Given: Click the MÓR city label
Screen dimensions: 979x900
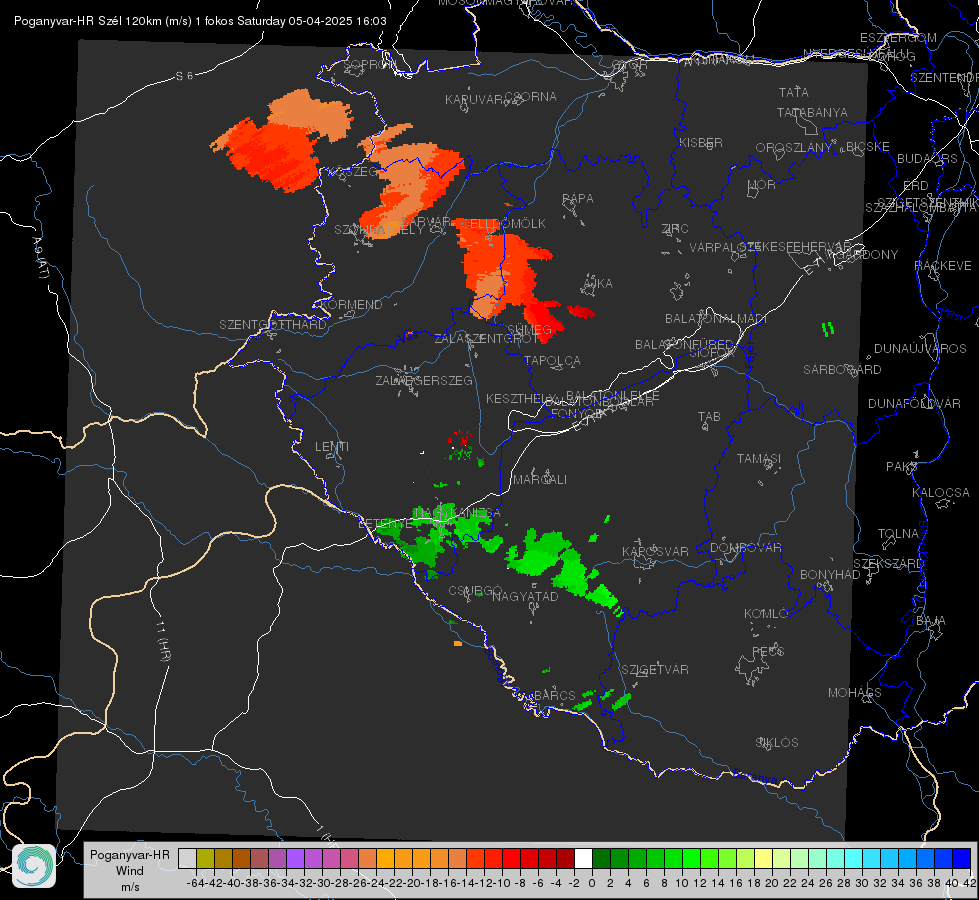Looking at the screenshot, I should tap(762, 184).
